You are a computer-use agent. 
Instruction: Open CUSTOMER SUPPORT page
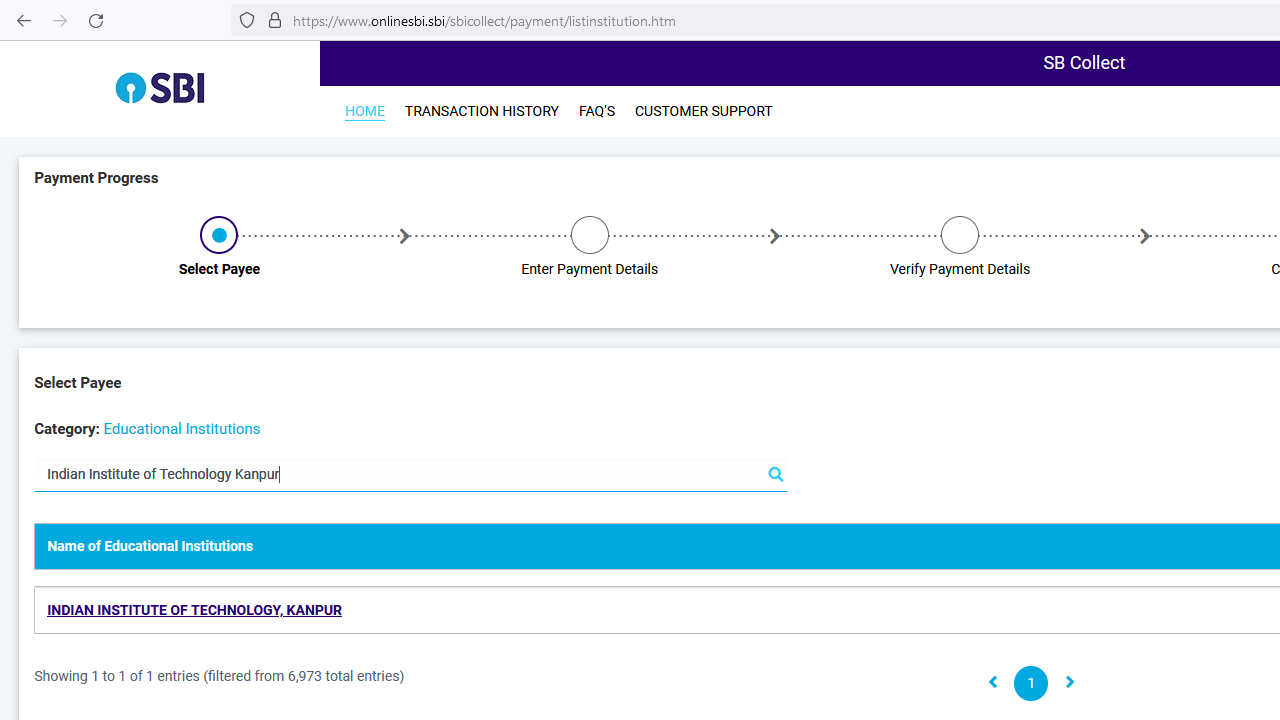click(703, 111)
